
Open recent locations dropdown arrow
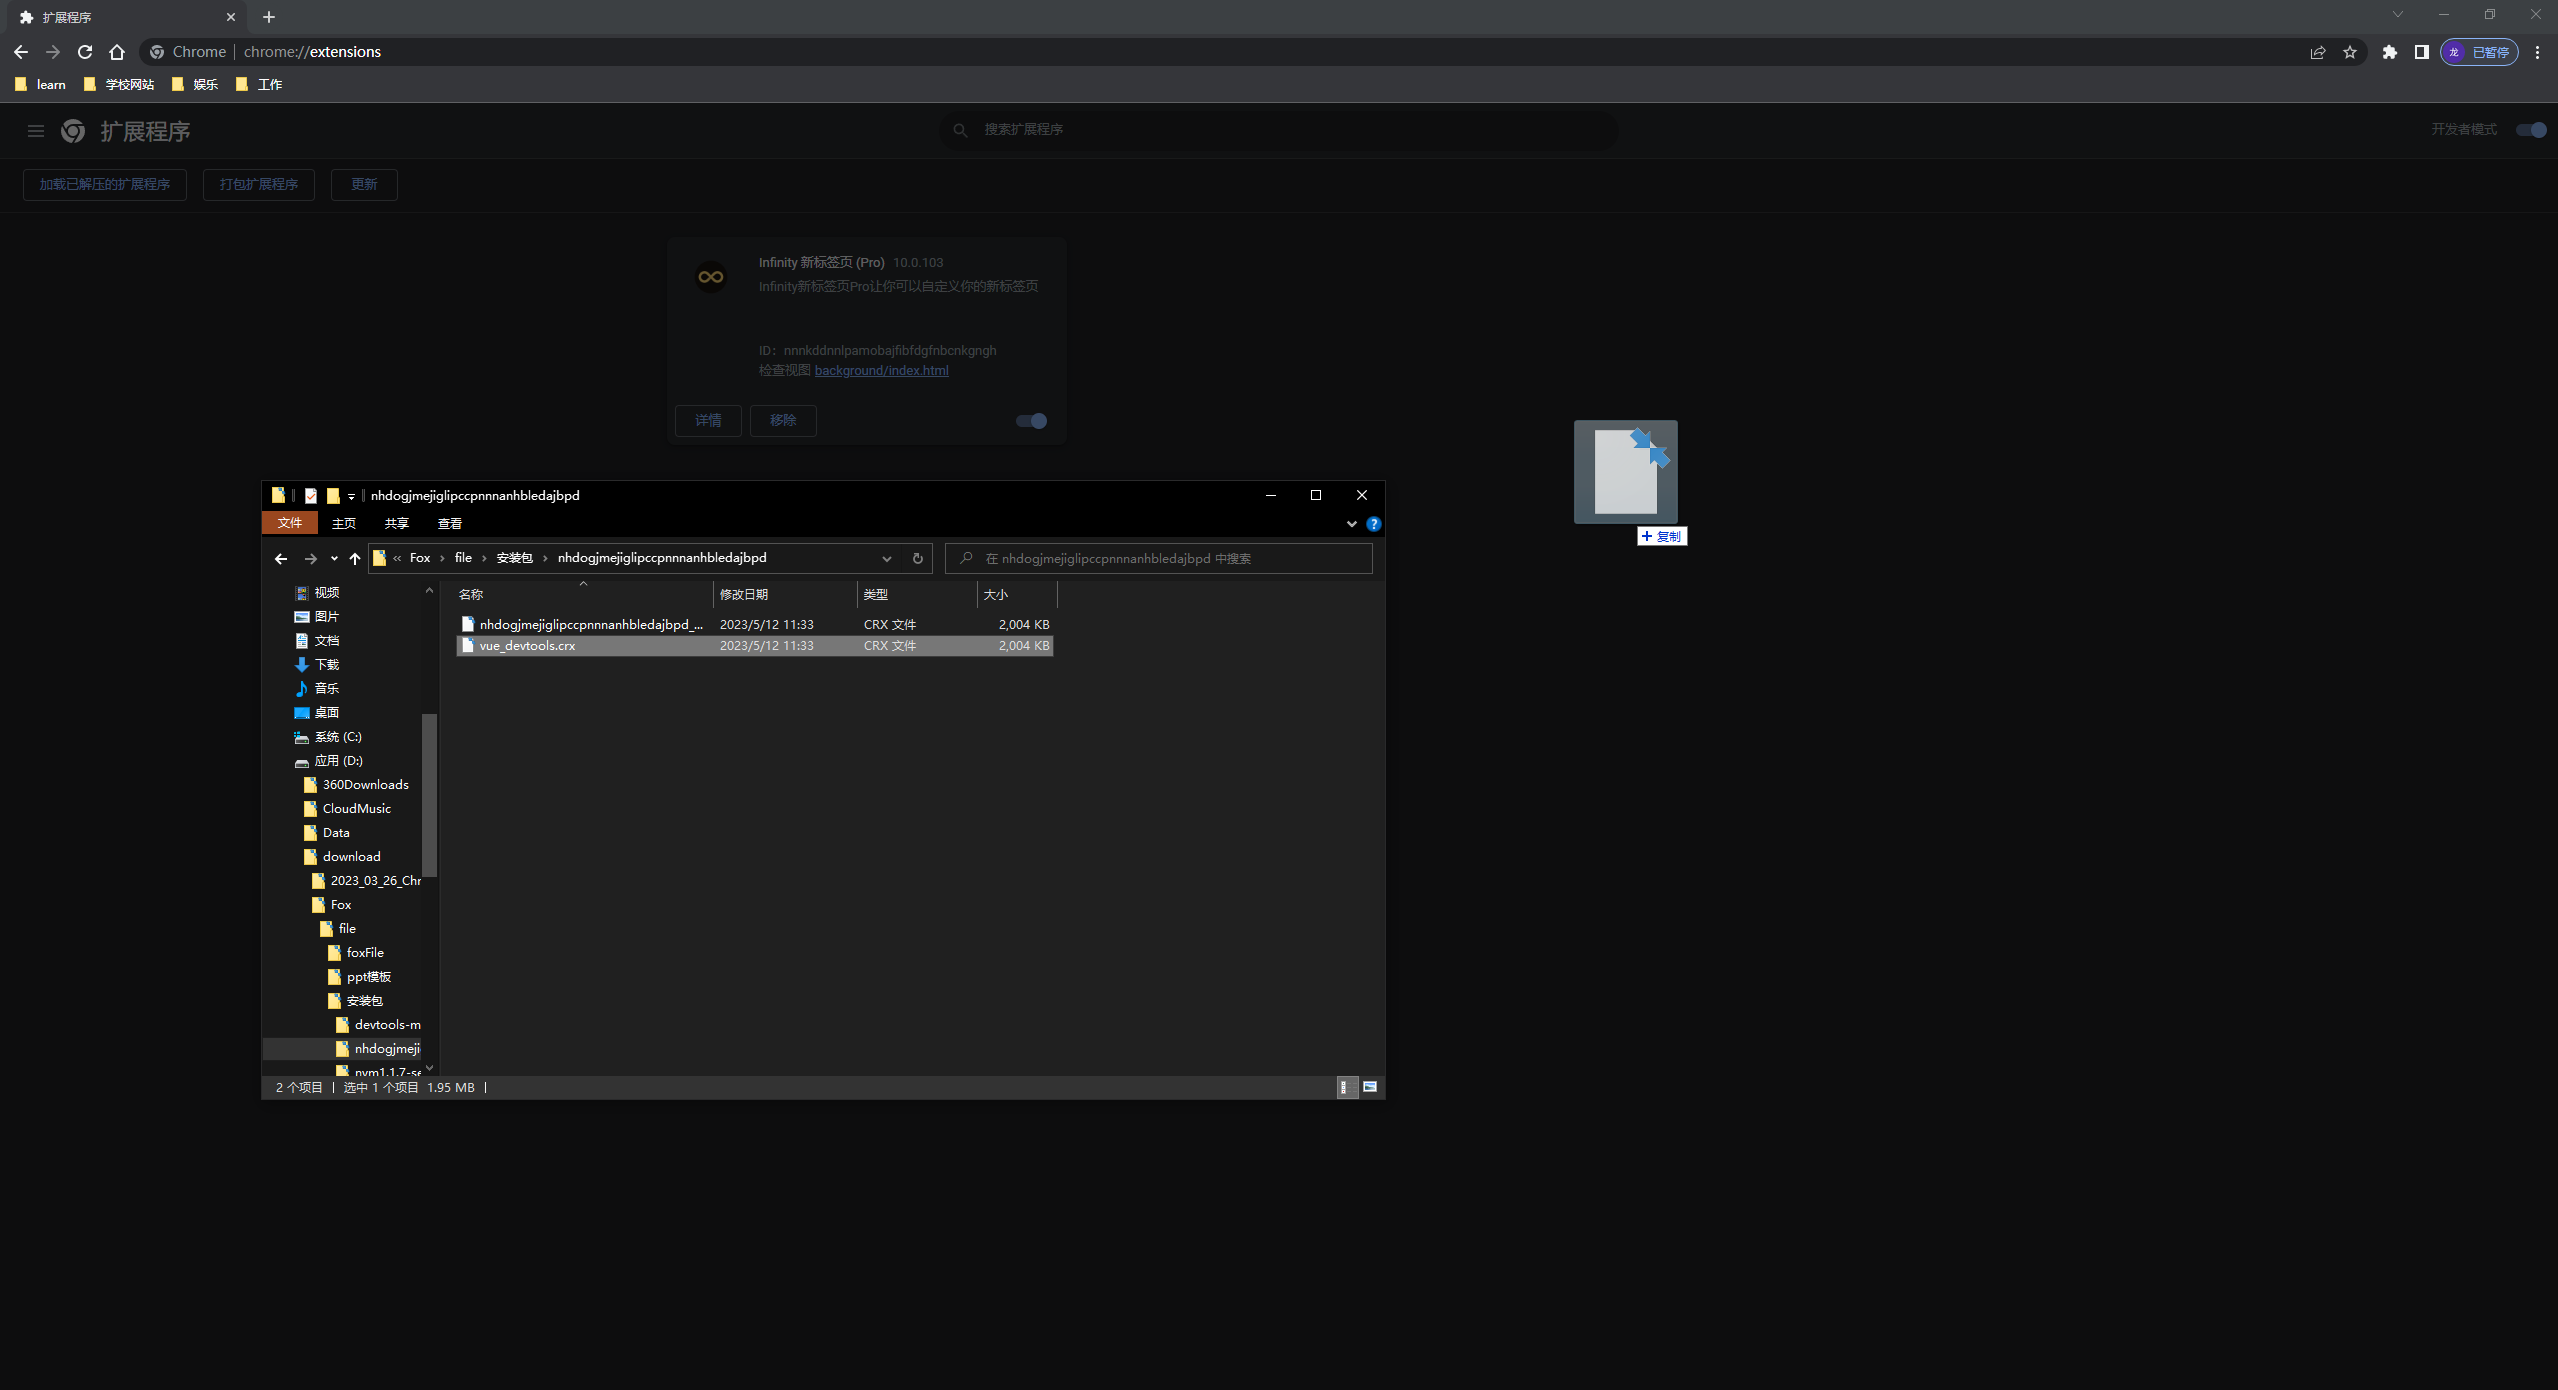[x=334, y=559]
